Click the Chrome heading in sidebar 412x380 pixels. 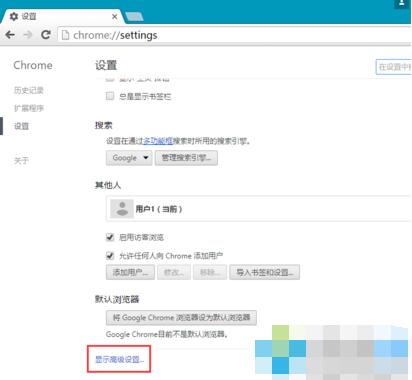(x=33, y=65)
